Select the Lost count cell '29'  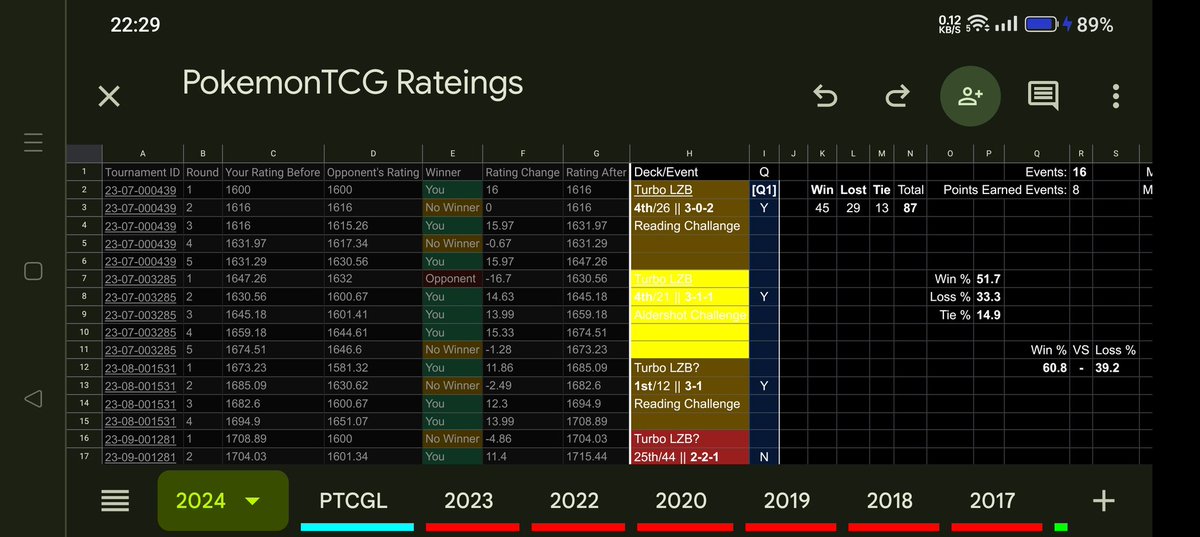point(853,208)
